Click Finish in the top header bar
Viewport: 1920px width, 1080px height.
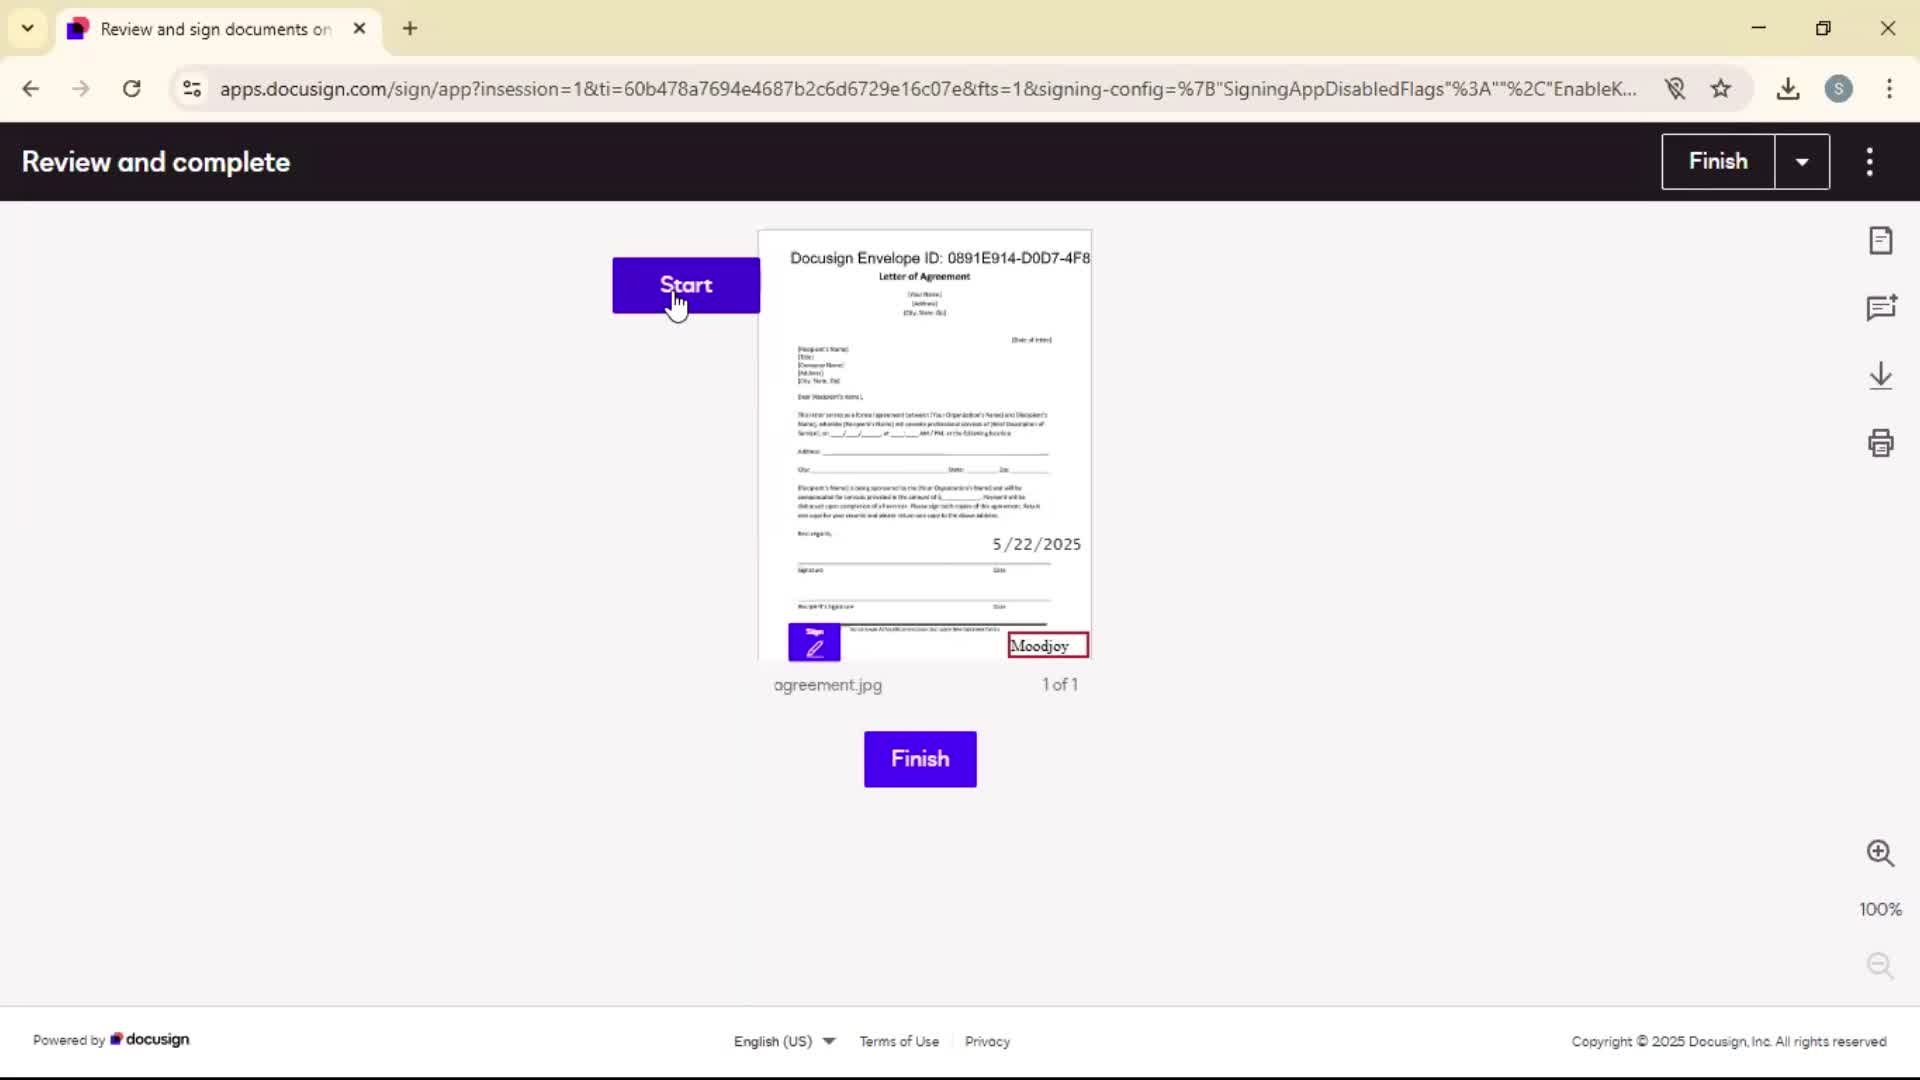tap(1718, 162)
